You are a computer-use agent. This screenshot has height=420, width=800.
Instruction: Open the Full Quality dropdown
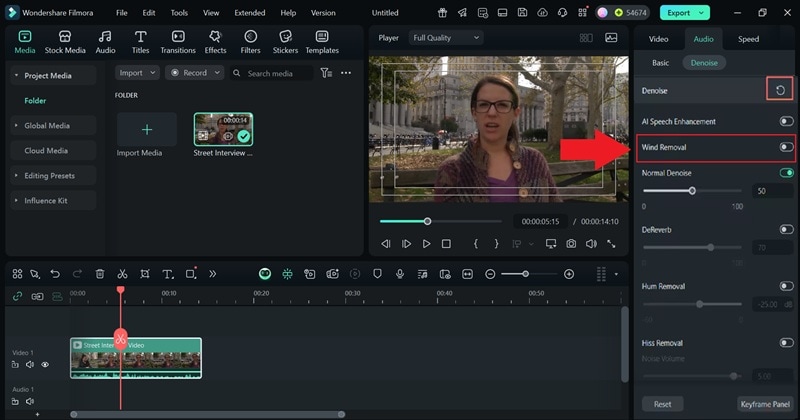(445, 38)
